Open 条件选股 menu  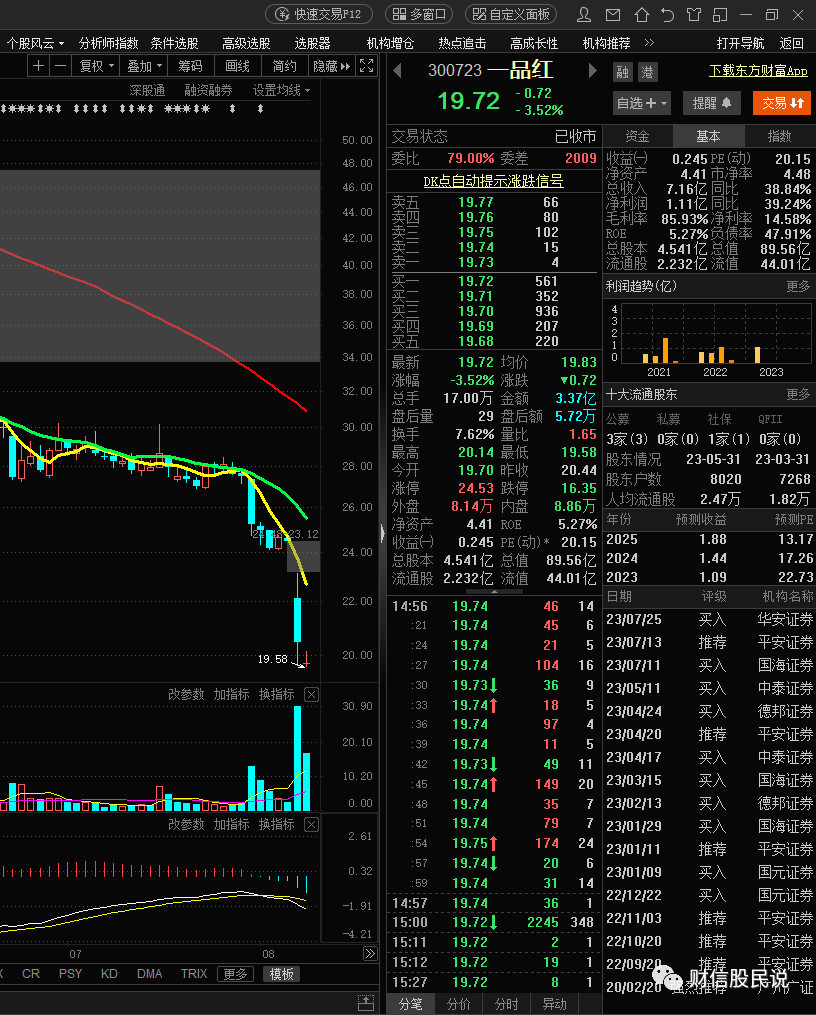click(x=174, y=43)
